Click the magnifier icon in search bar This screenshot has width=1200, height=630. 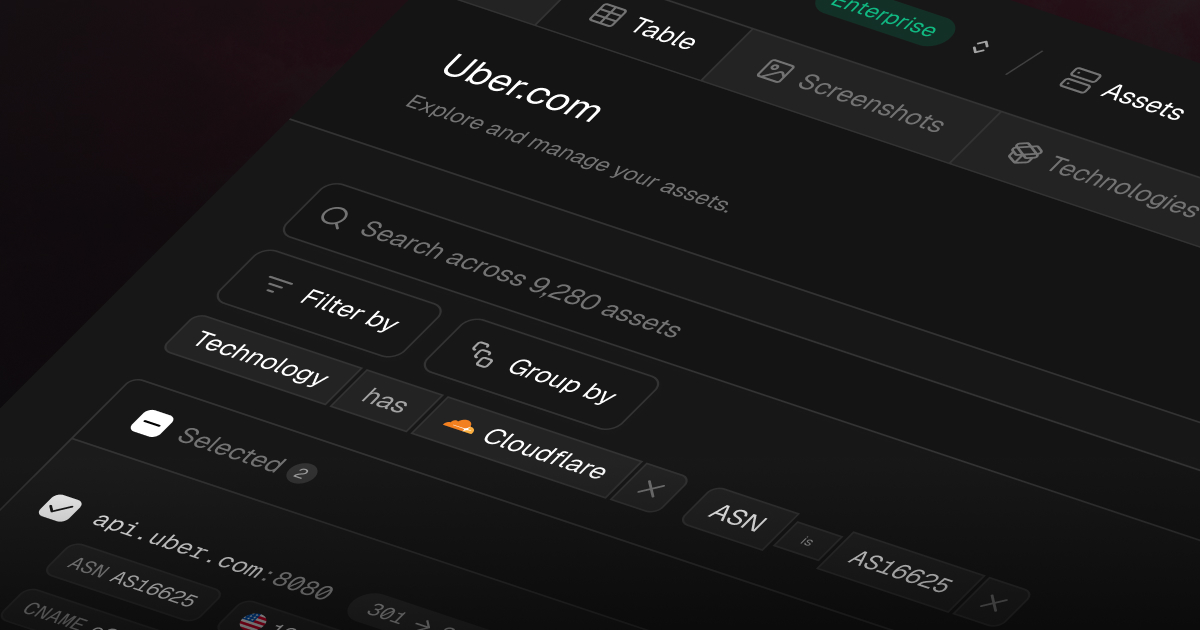[x=334, y=218]
